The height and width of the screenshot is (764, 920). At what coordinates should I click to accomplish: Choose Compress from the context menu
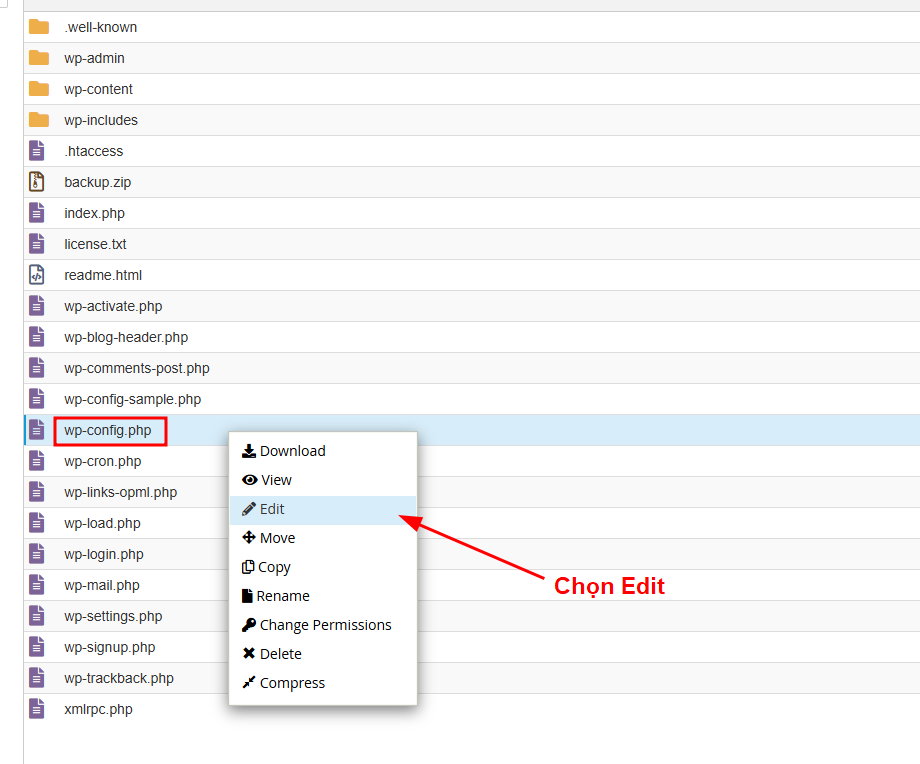(x=323, y=683)
